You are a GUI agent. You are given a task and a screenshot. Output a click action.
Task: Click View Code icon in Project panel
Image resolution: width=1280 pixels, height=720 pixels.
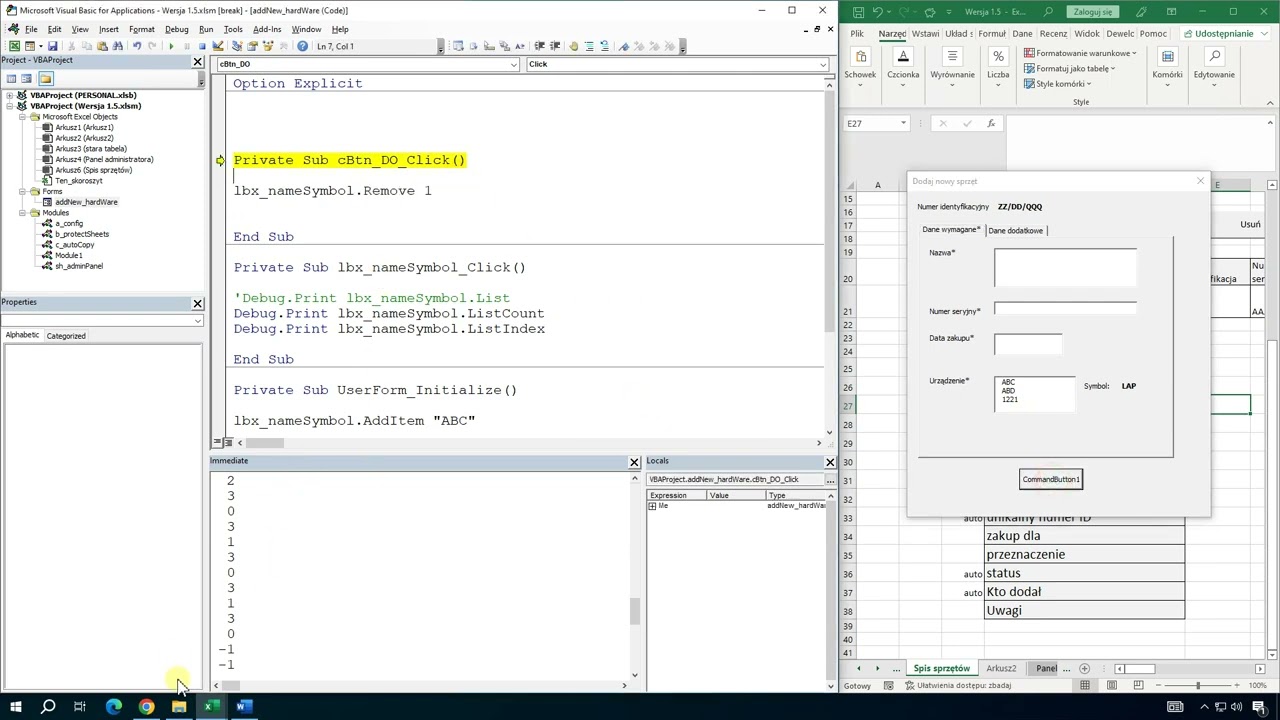tap(11, 78)
